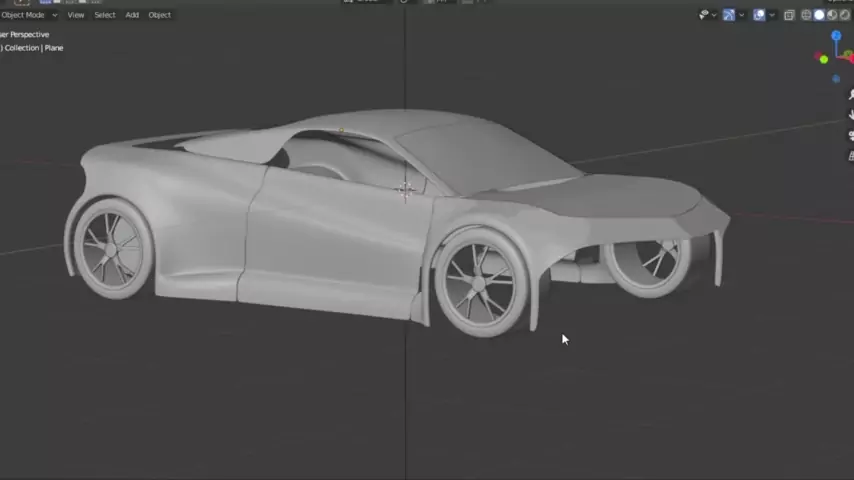This screenshot has width=854, height=480.
Task: Select Solid viewport shading mode
Action: (819, 15)
